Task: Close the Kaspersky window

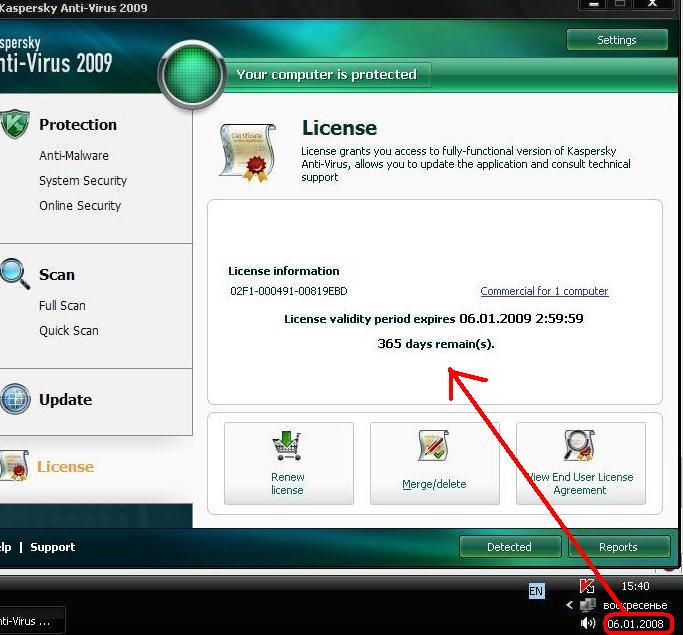Action: [653, 4]
